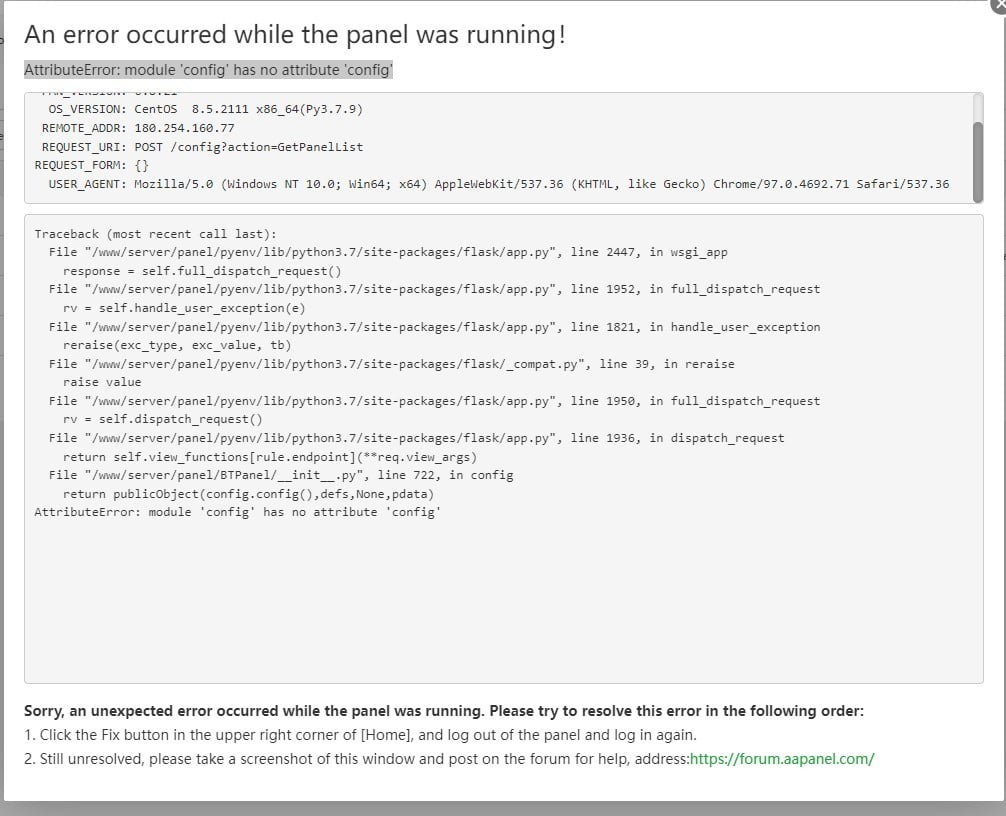This screenshot has width=1006, height=816.
Task: Click the REQUEST_FORM line
Action: (x=91, y=165)
